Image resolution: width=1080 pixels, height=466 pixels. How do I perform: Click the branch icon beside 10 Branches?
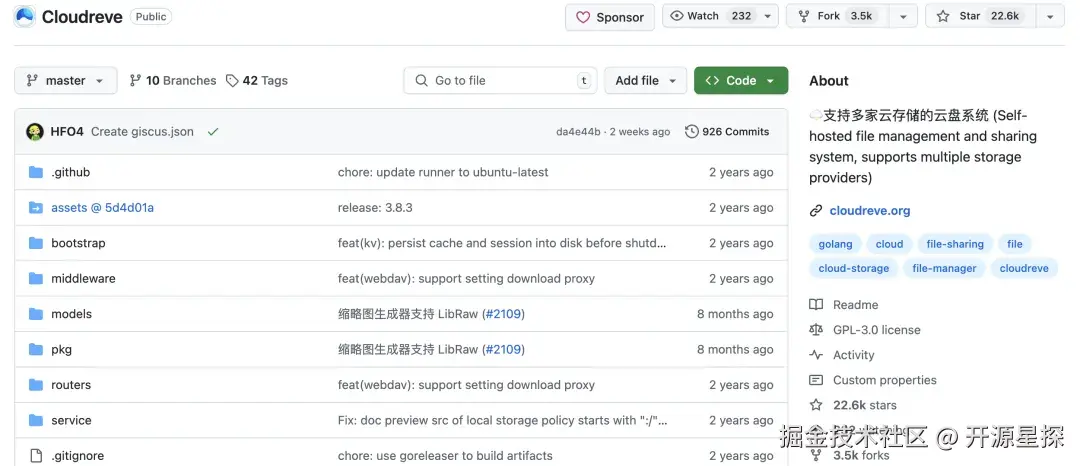pos(136,81)
